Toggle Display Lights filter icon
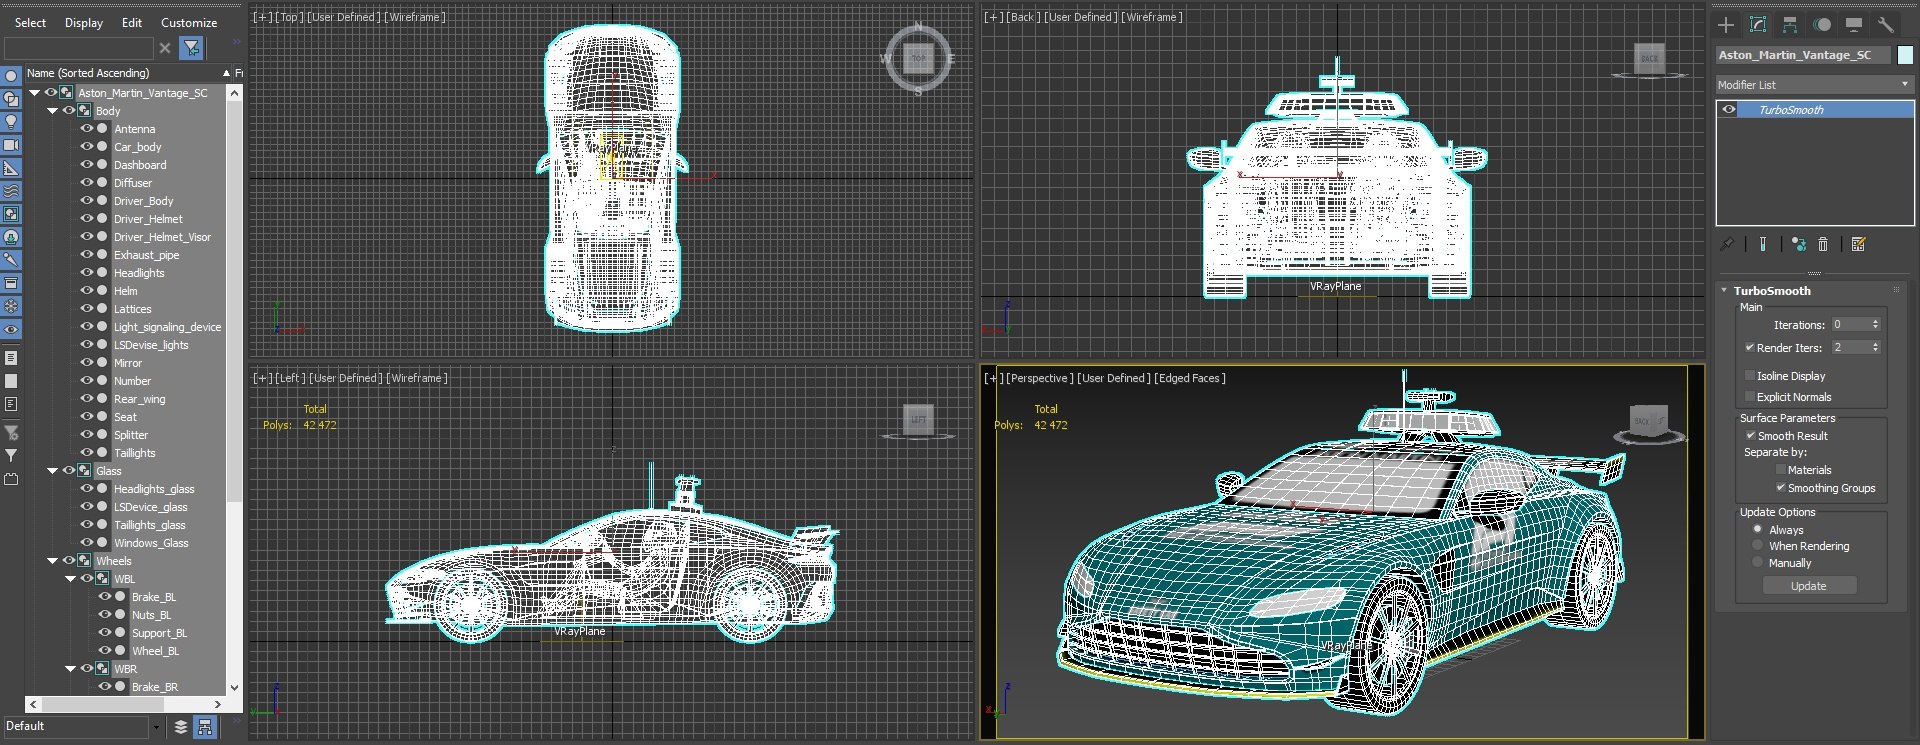Image resolution: width=1920 pixels, height=745 pixels. click(11, 122)
